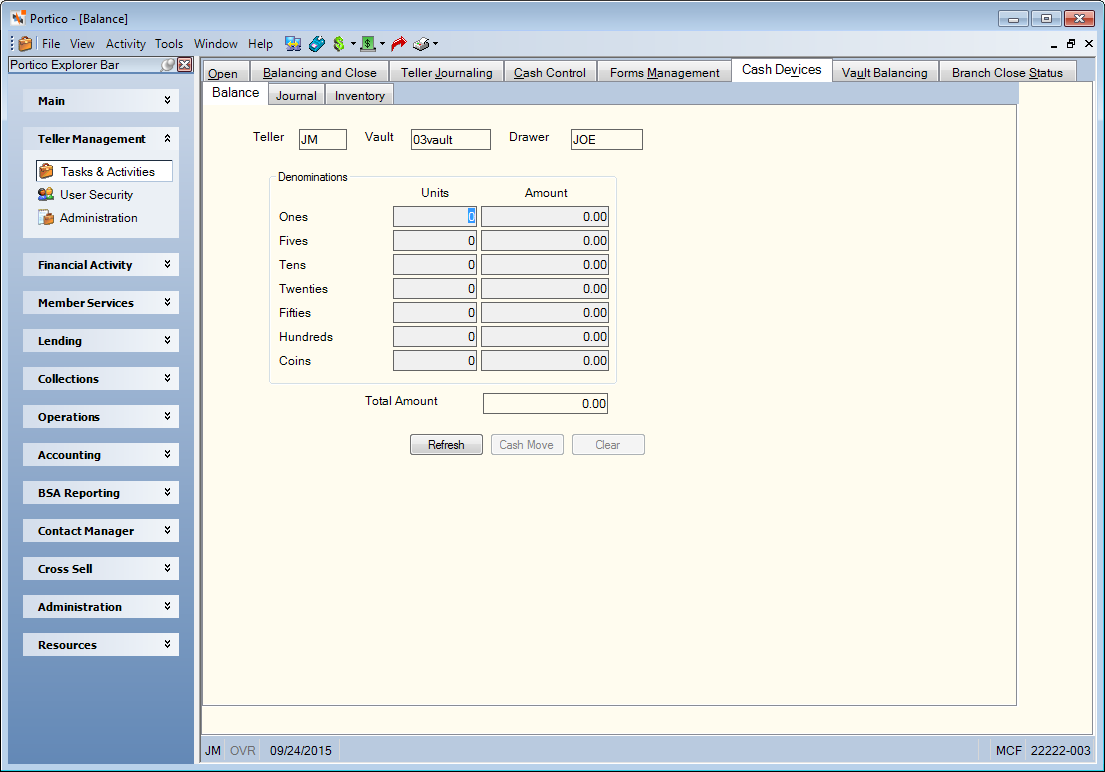
Task: Switch to the Cash Control tab
Action: coord(550,73)
